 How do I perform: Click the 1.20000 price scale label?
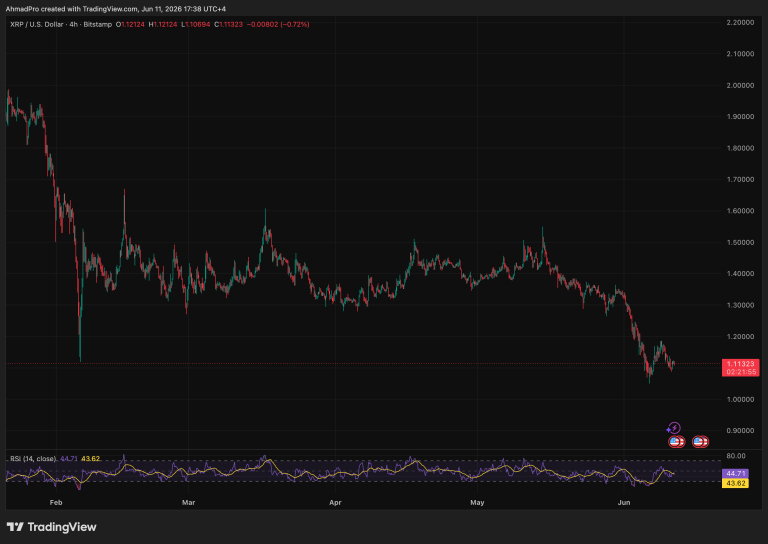click(x=740, y=336)
